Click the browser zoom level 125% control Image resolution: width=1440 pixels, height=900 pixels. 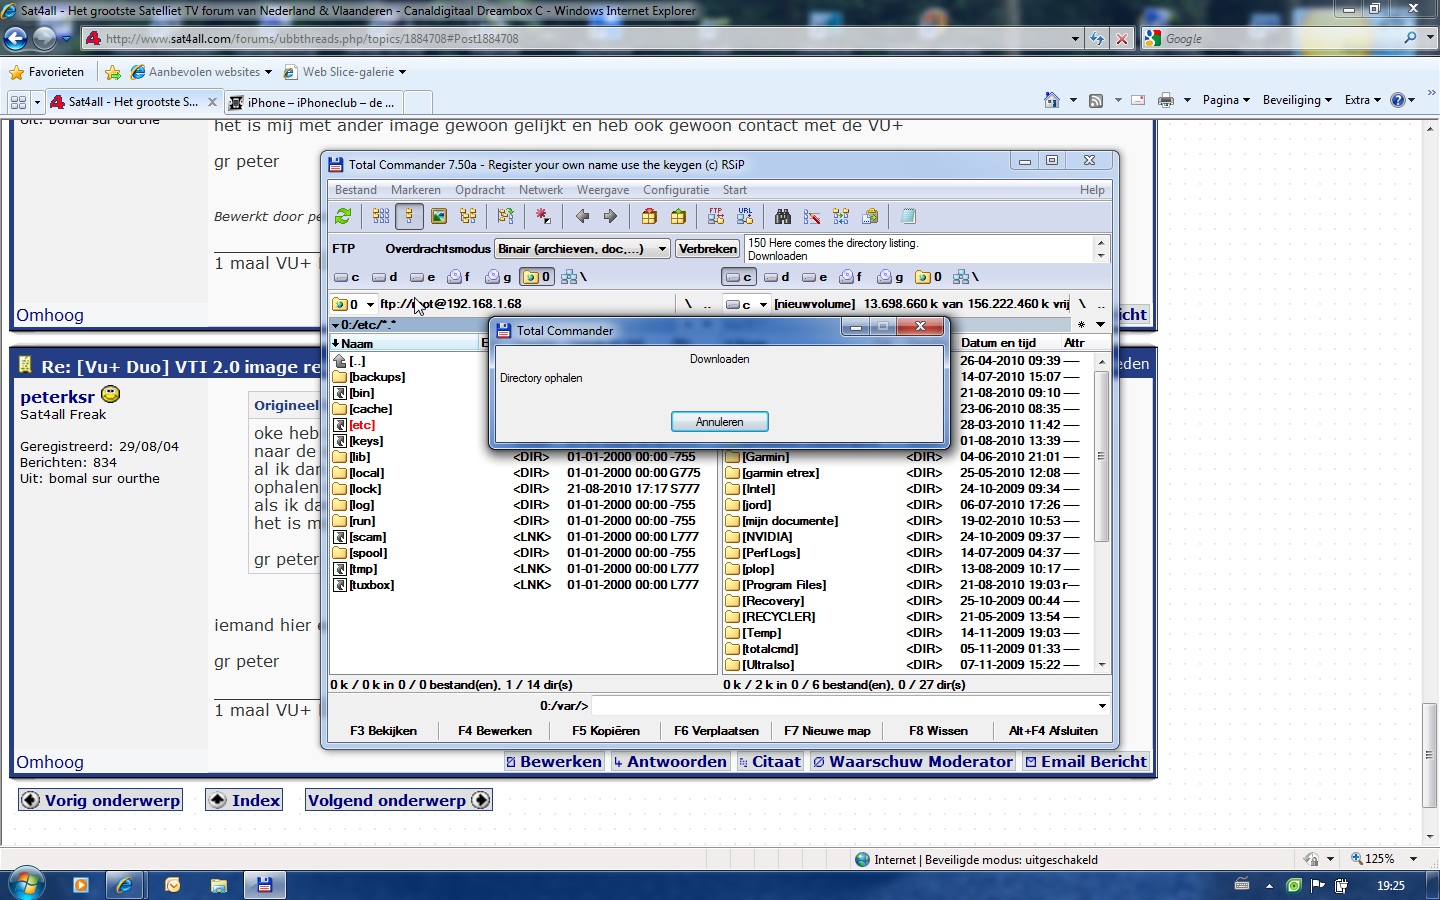(1385, 859)
